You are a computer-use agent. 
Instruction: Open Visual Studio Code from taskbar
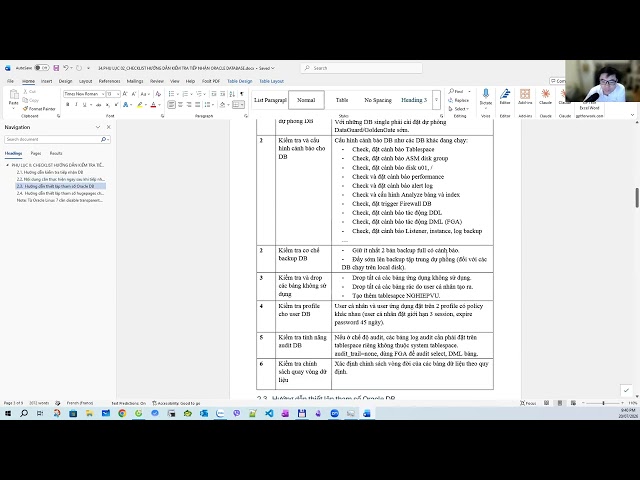click(x=269, y=413)
